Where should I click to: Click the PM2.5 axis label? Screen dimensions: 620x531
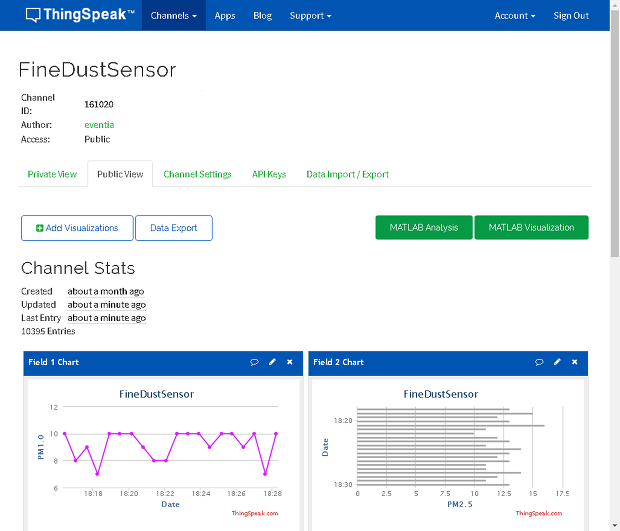(460, 504)
